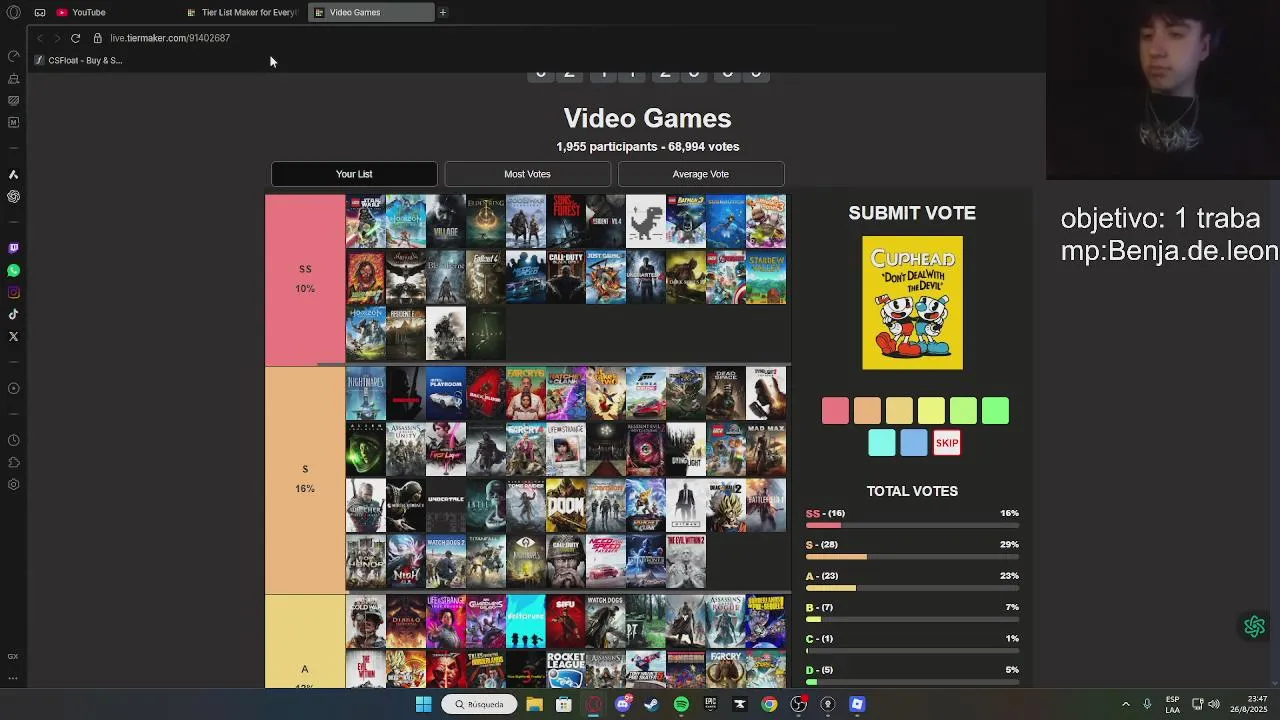Click the Windows search box

pyautogui.click(x=479, y=704)
